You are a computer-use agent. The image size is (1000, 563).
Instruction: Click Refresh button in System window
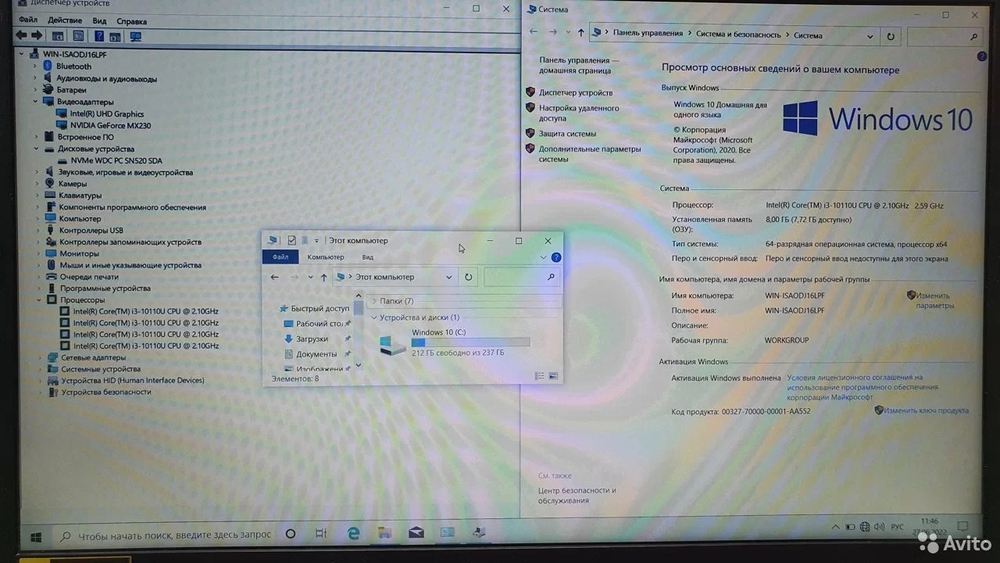(x=890, y=36)
